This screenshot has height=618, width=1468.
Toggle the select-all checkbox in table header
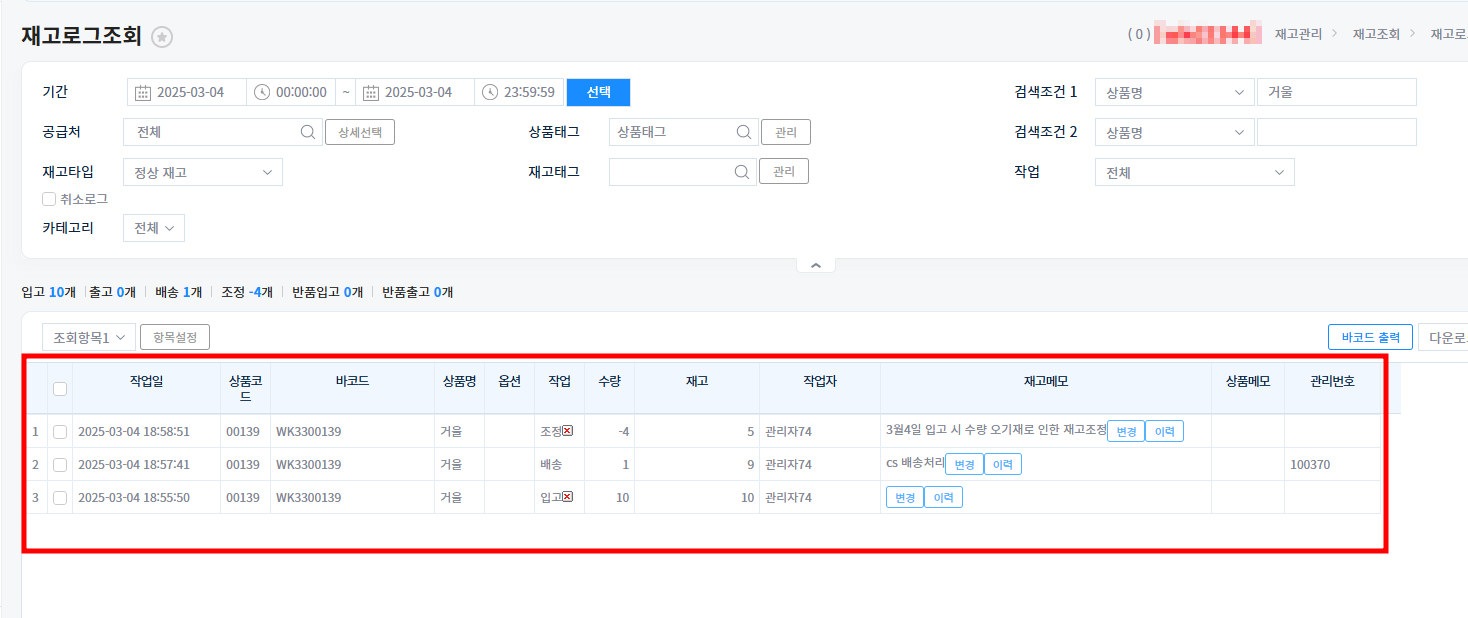pyautogui.click(x=60, y=389)
